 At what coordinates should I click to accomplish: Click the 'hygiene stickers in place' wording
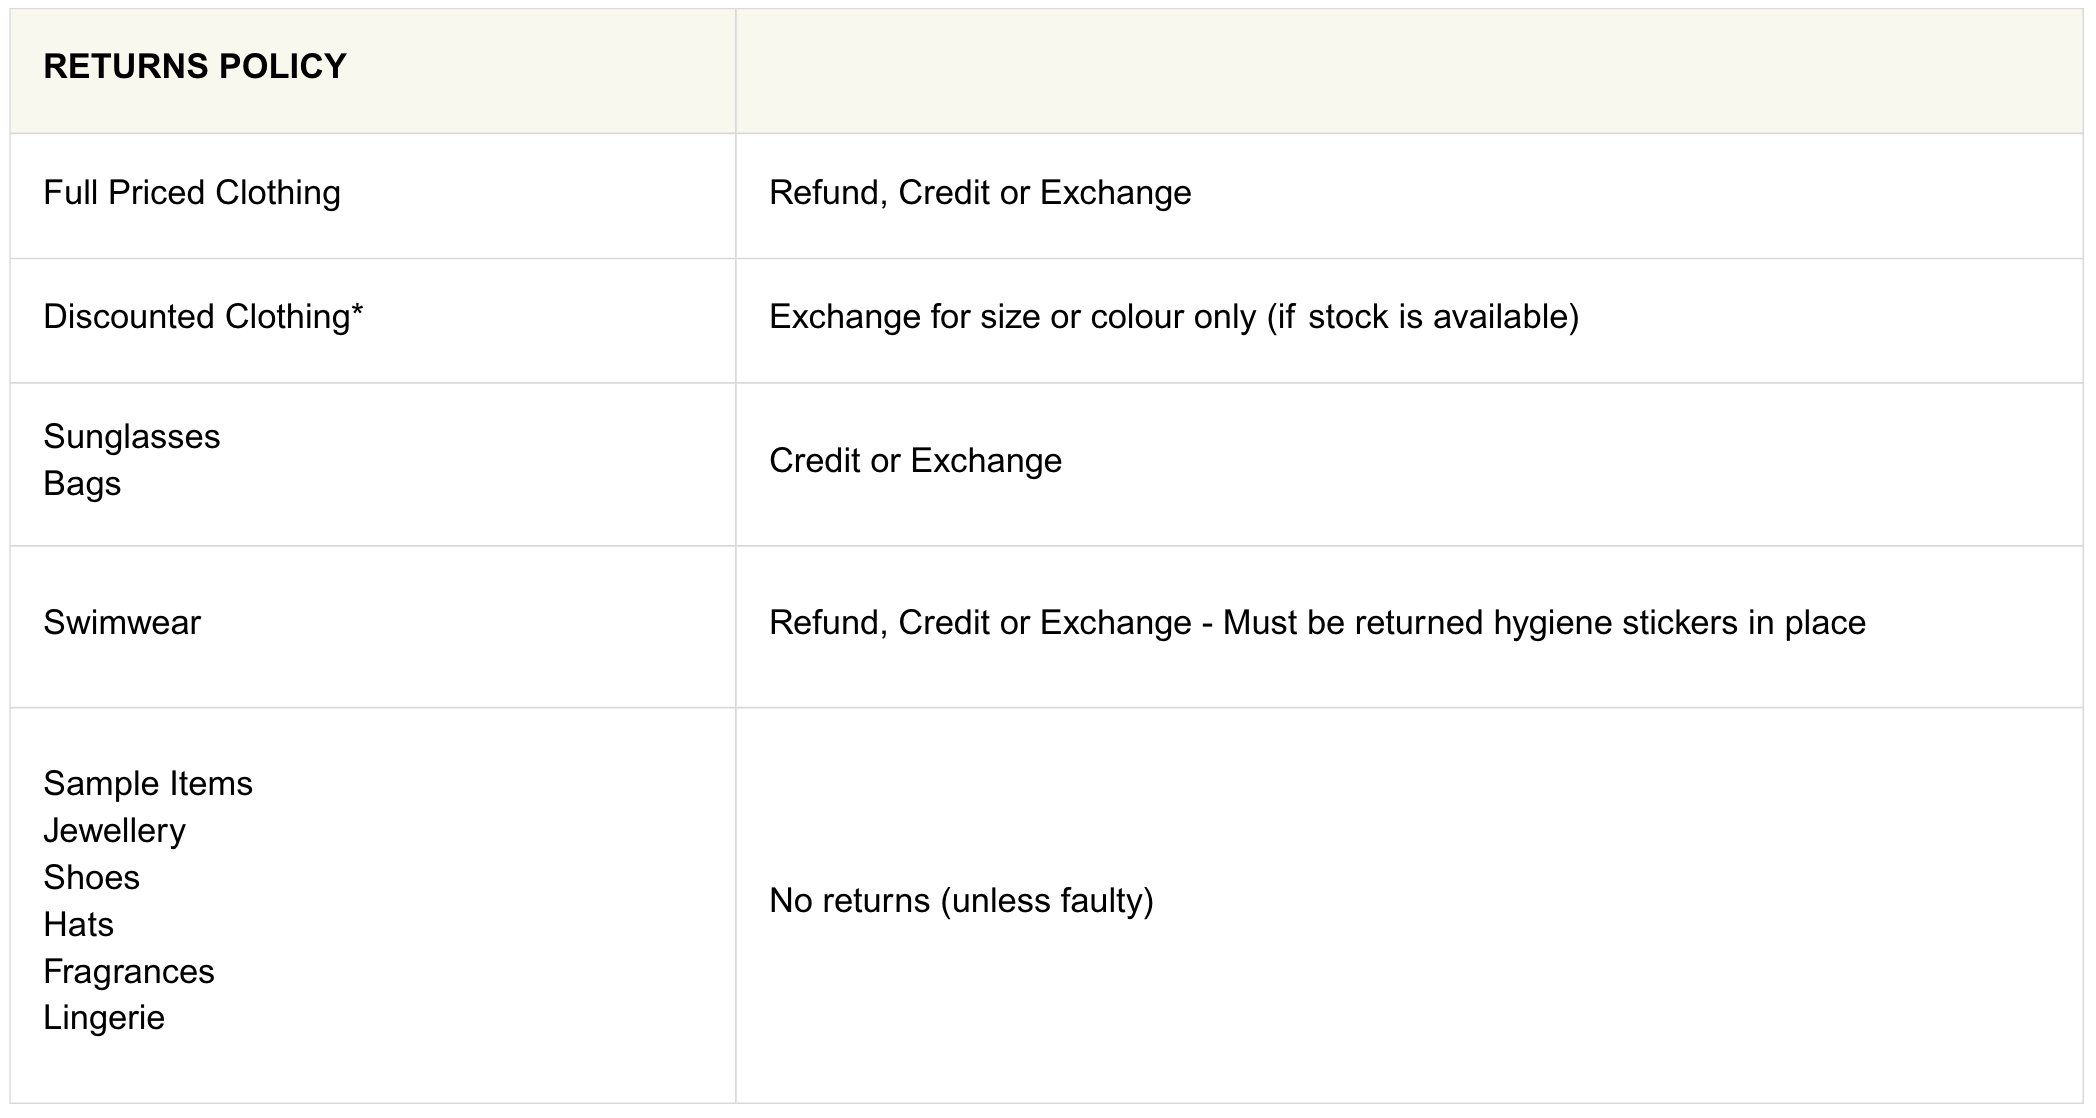click(x=1679, y=623)
